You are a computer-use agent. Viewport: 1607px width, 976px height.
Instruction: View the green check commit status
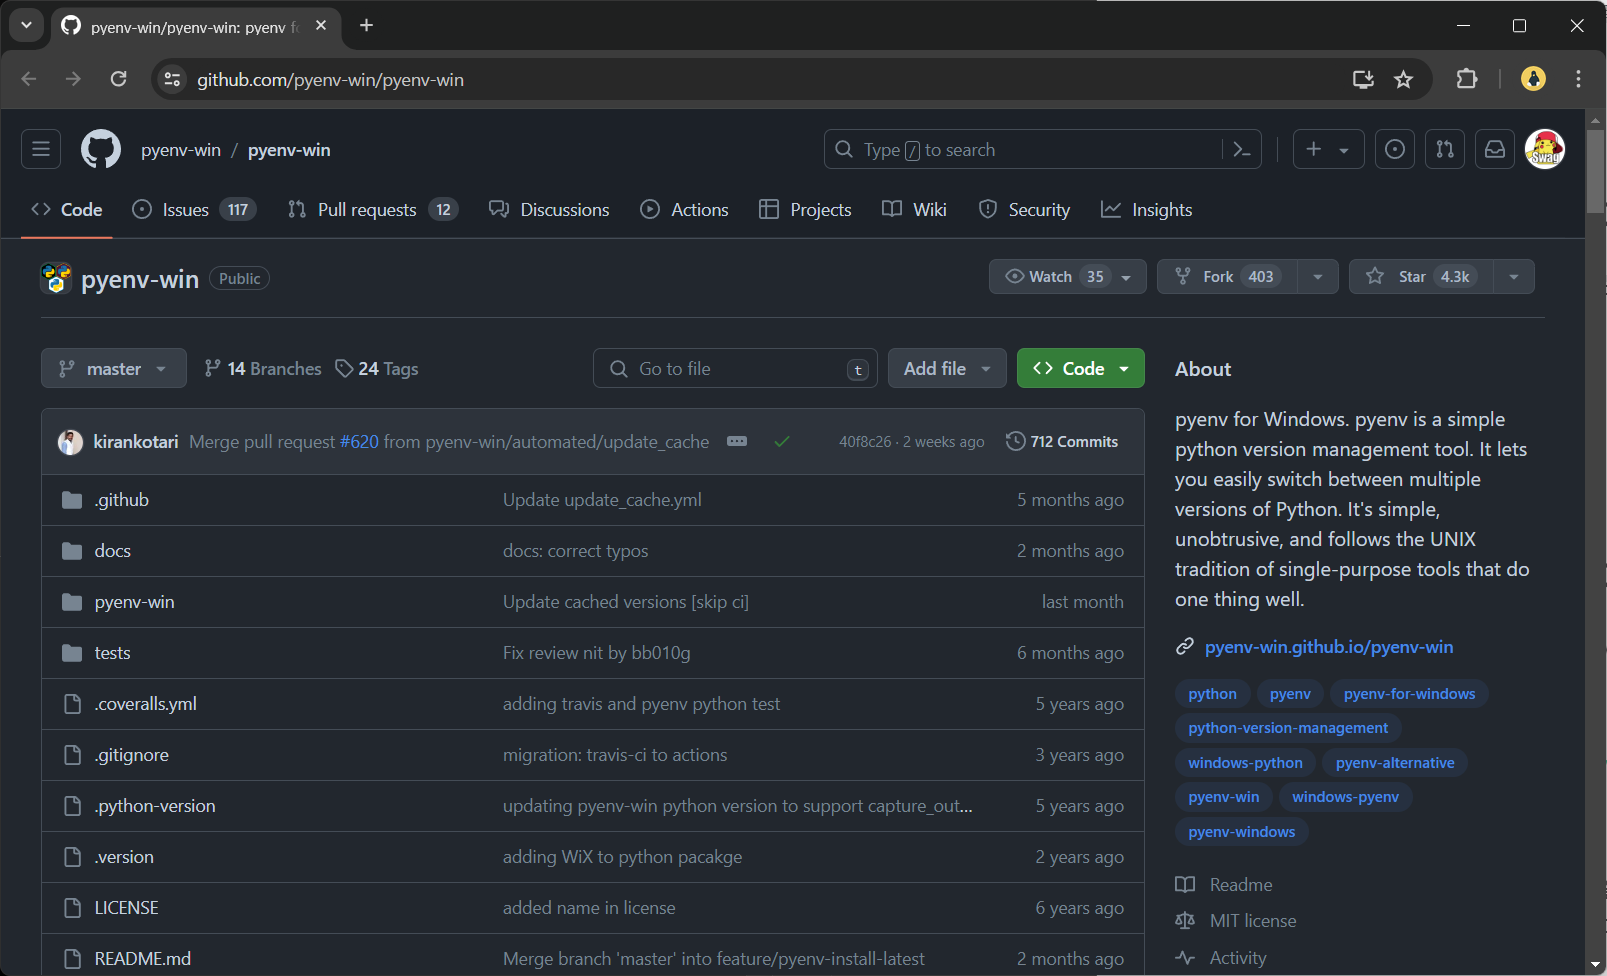tap(782, 441)
